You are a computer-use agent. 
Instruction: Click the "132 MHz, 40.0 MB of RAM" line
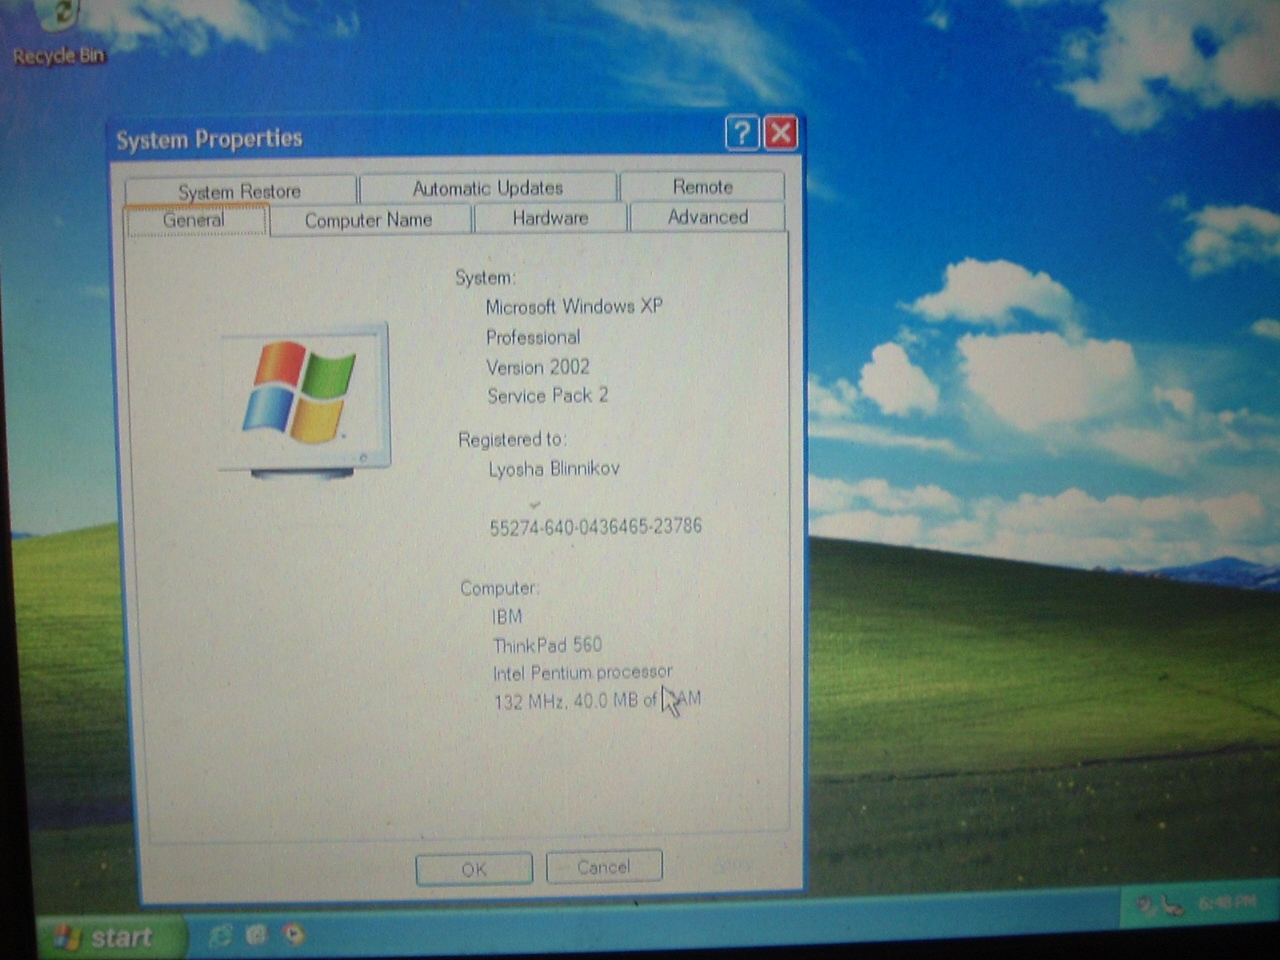[x=597, y=700]
